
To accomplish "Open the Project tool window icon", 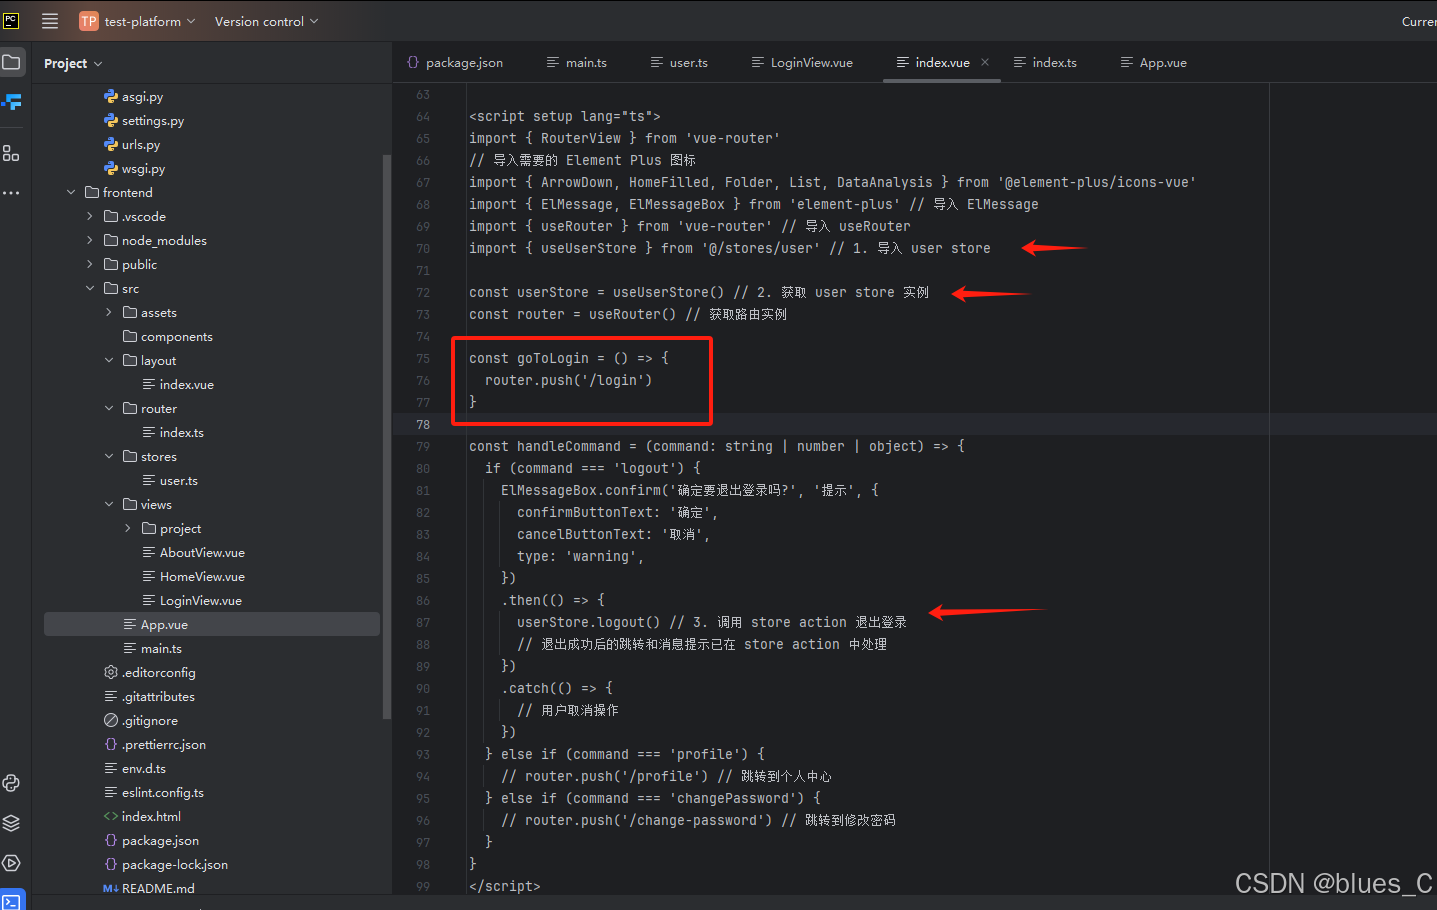I will (x=12, y=62).
